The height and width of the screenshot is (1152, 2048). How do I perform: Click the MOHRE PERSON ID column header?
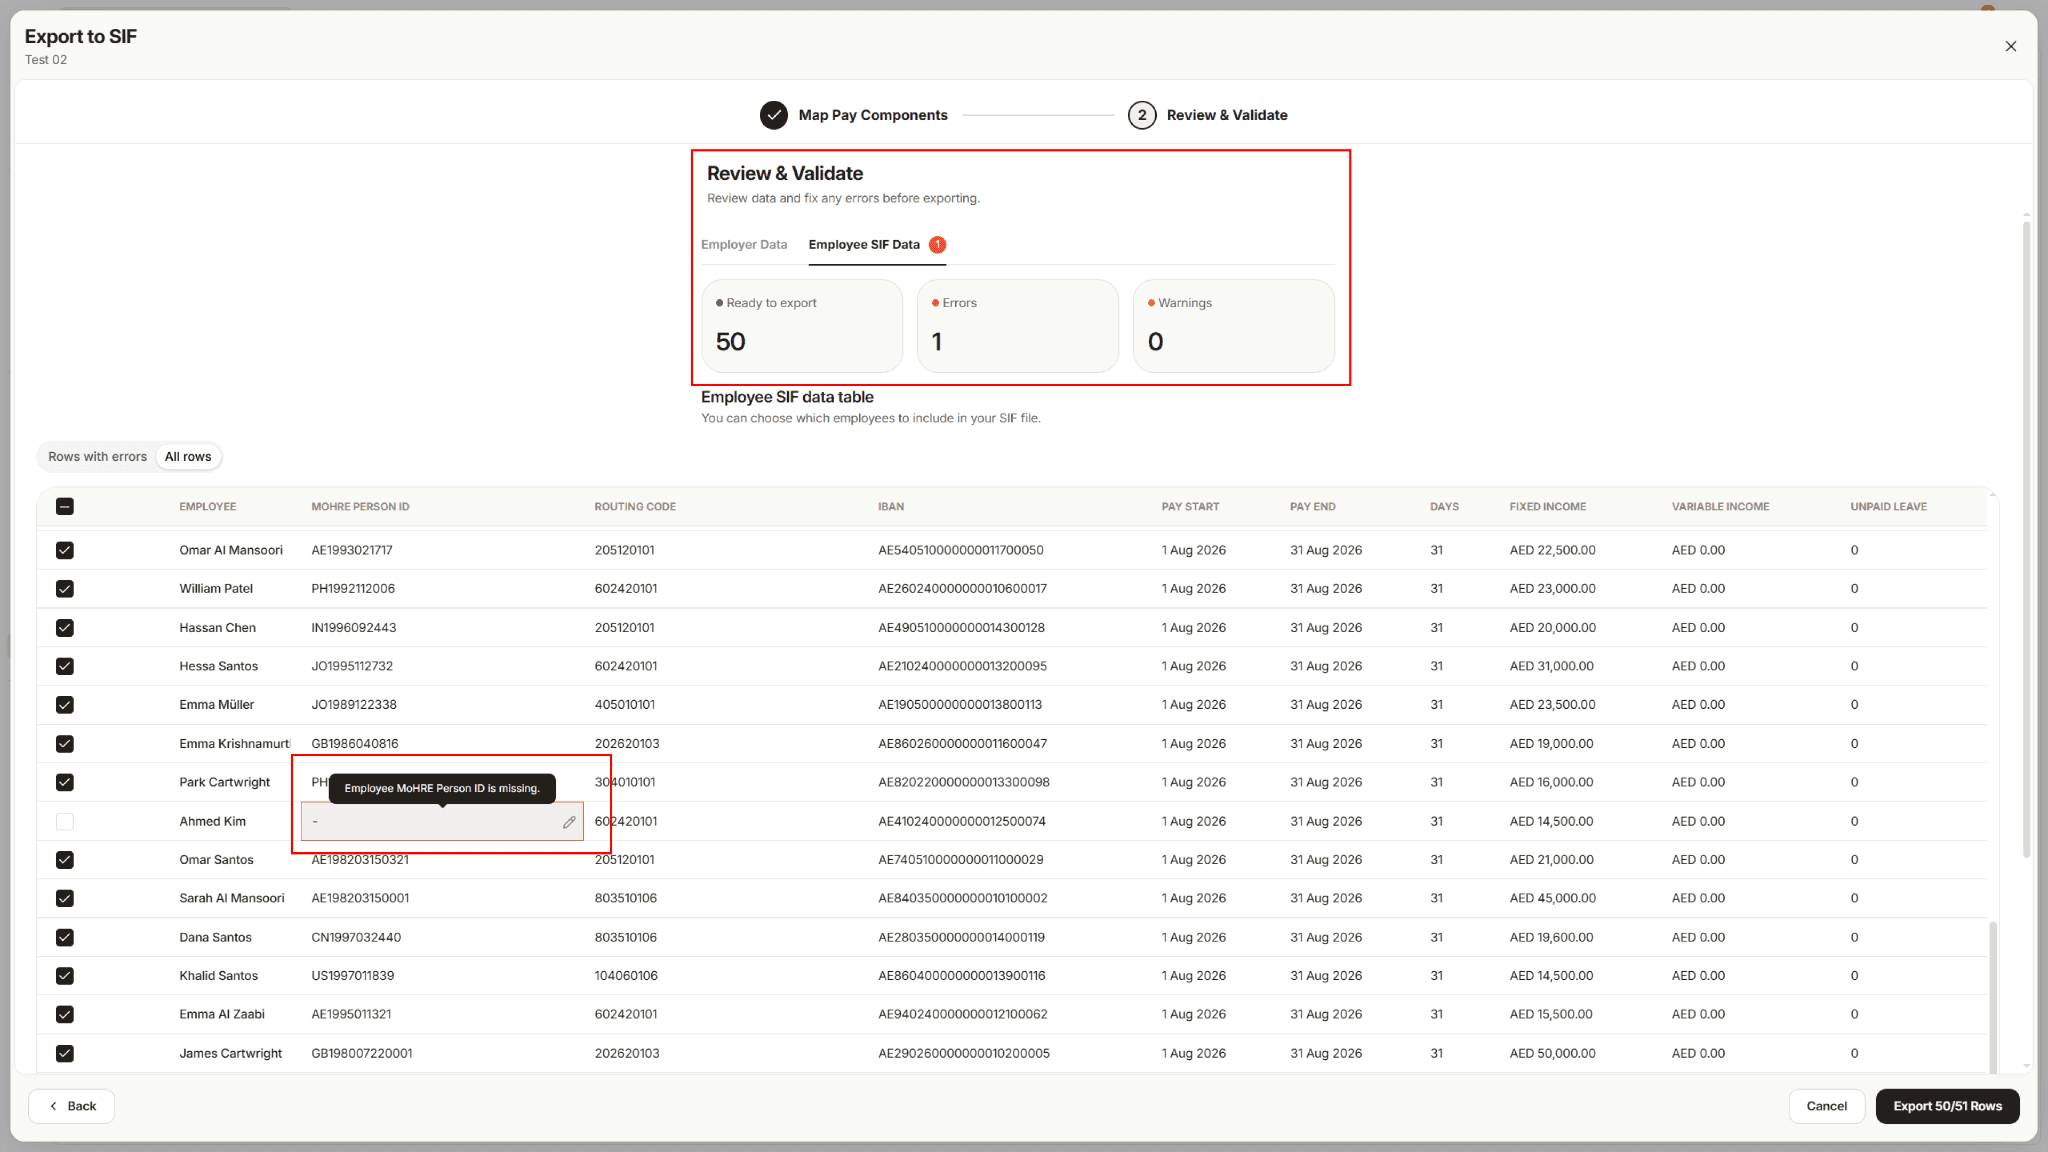[x=360, y=507]
